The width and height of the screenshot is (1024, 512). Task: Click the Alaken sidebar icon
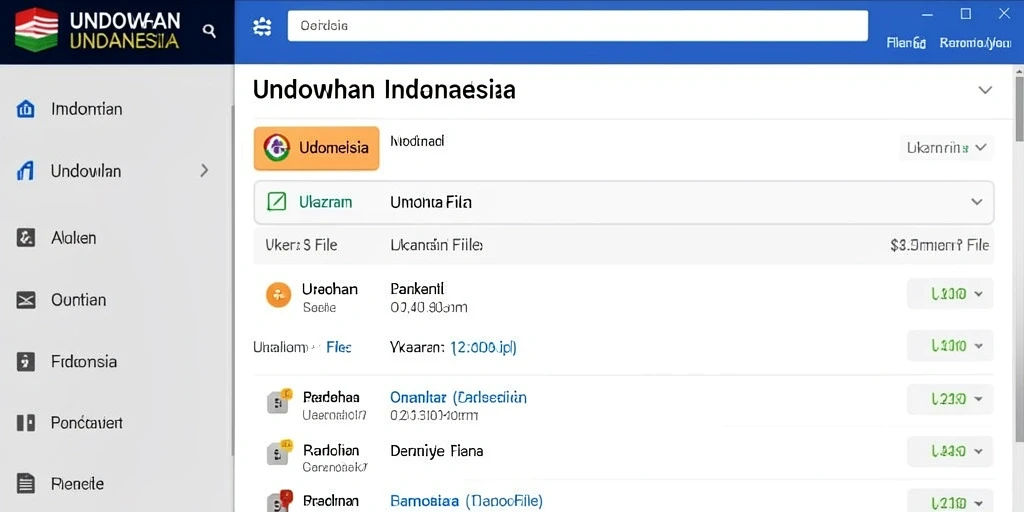click(25, 238)
